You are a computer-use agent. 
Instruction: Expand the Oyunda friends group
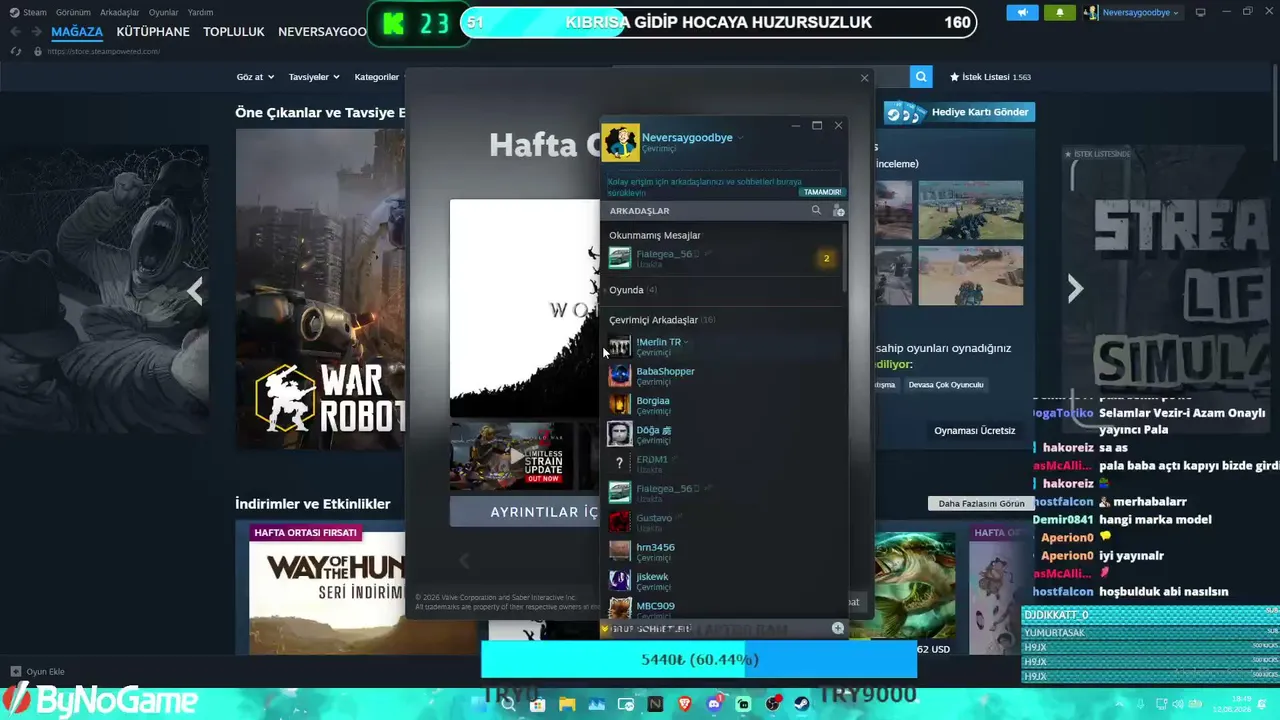[632, 290]
